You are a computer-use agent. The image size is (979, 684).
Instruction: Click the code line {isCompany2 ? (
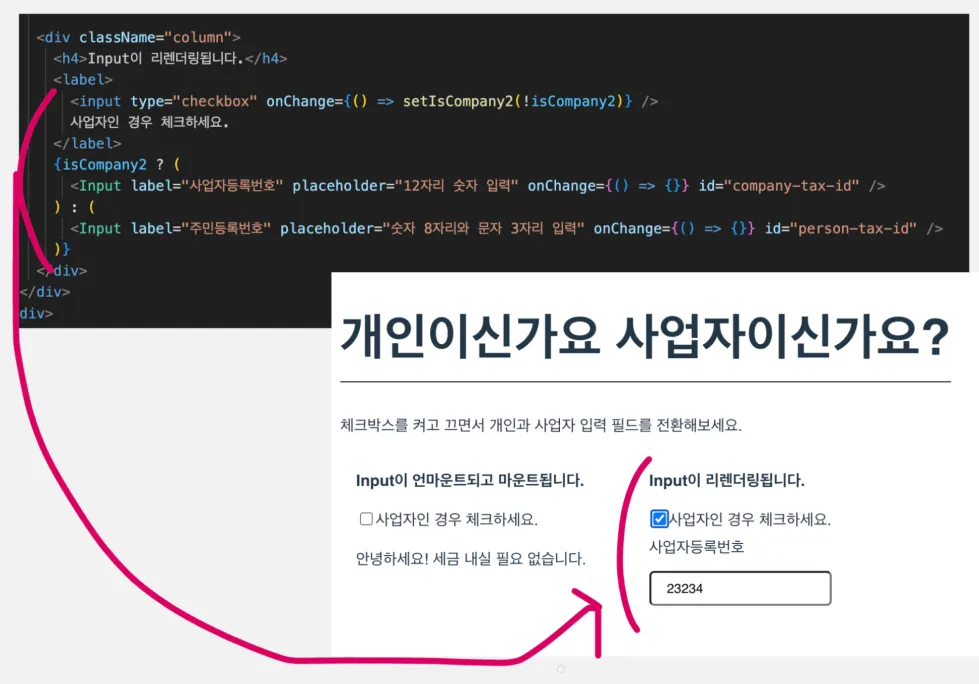coord(117,165)
